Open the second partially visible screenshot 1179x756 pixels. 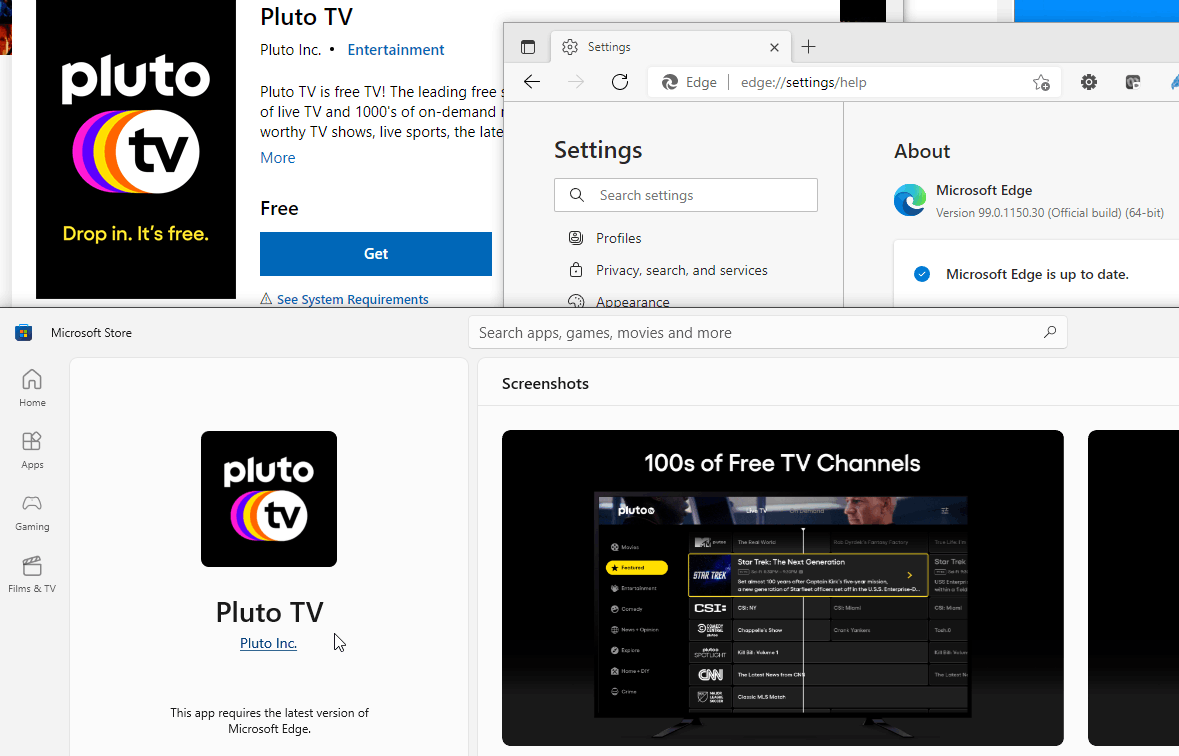[1133, 588]
